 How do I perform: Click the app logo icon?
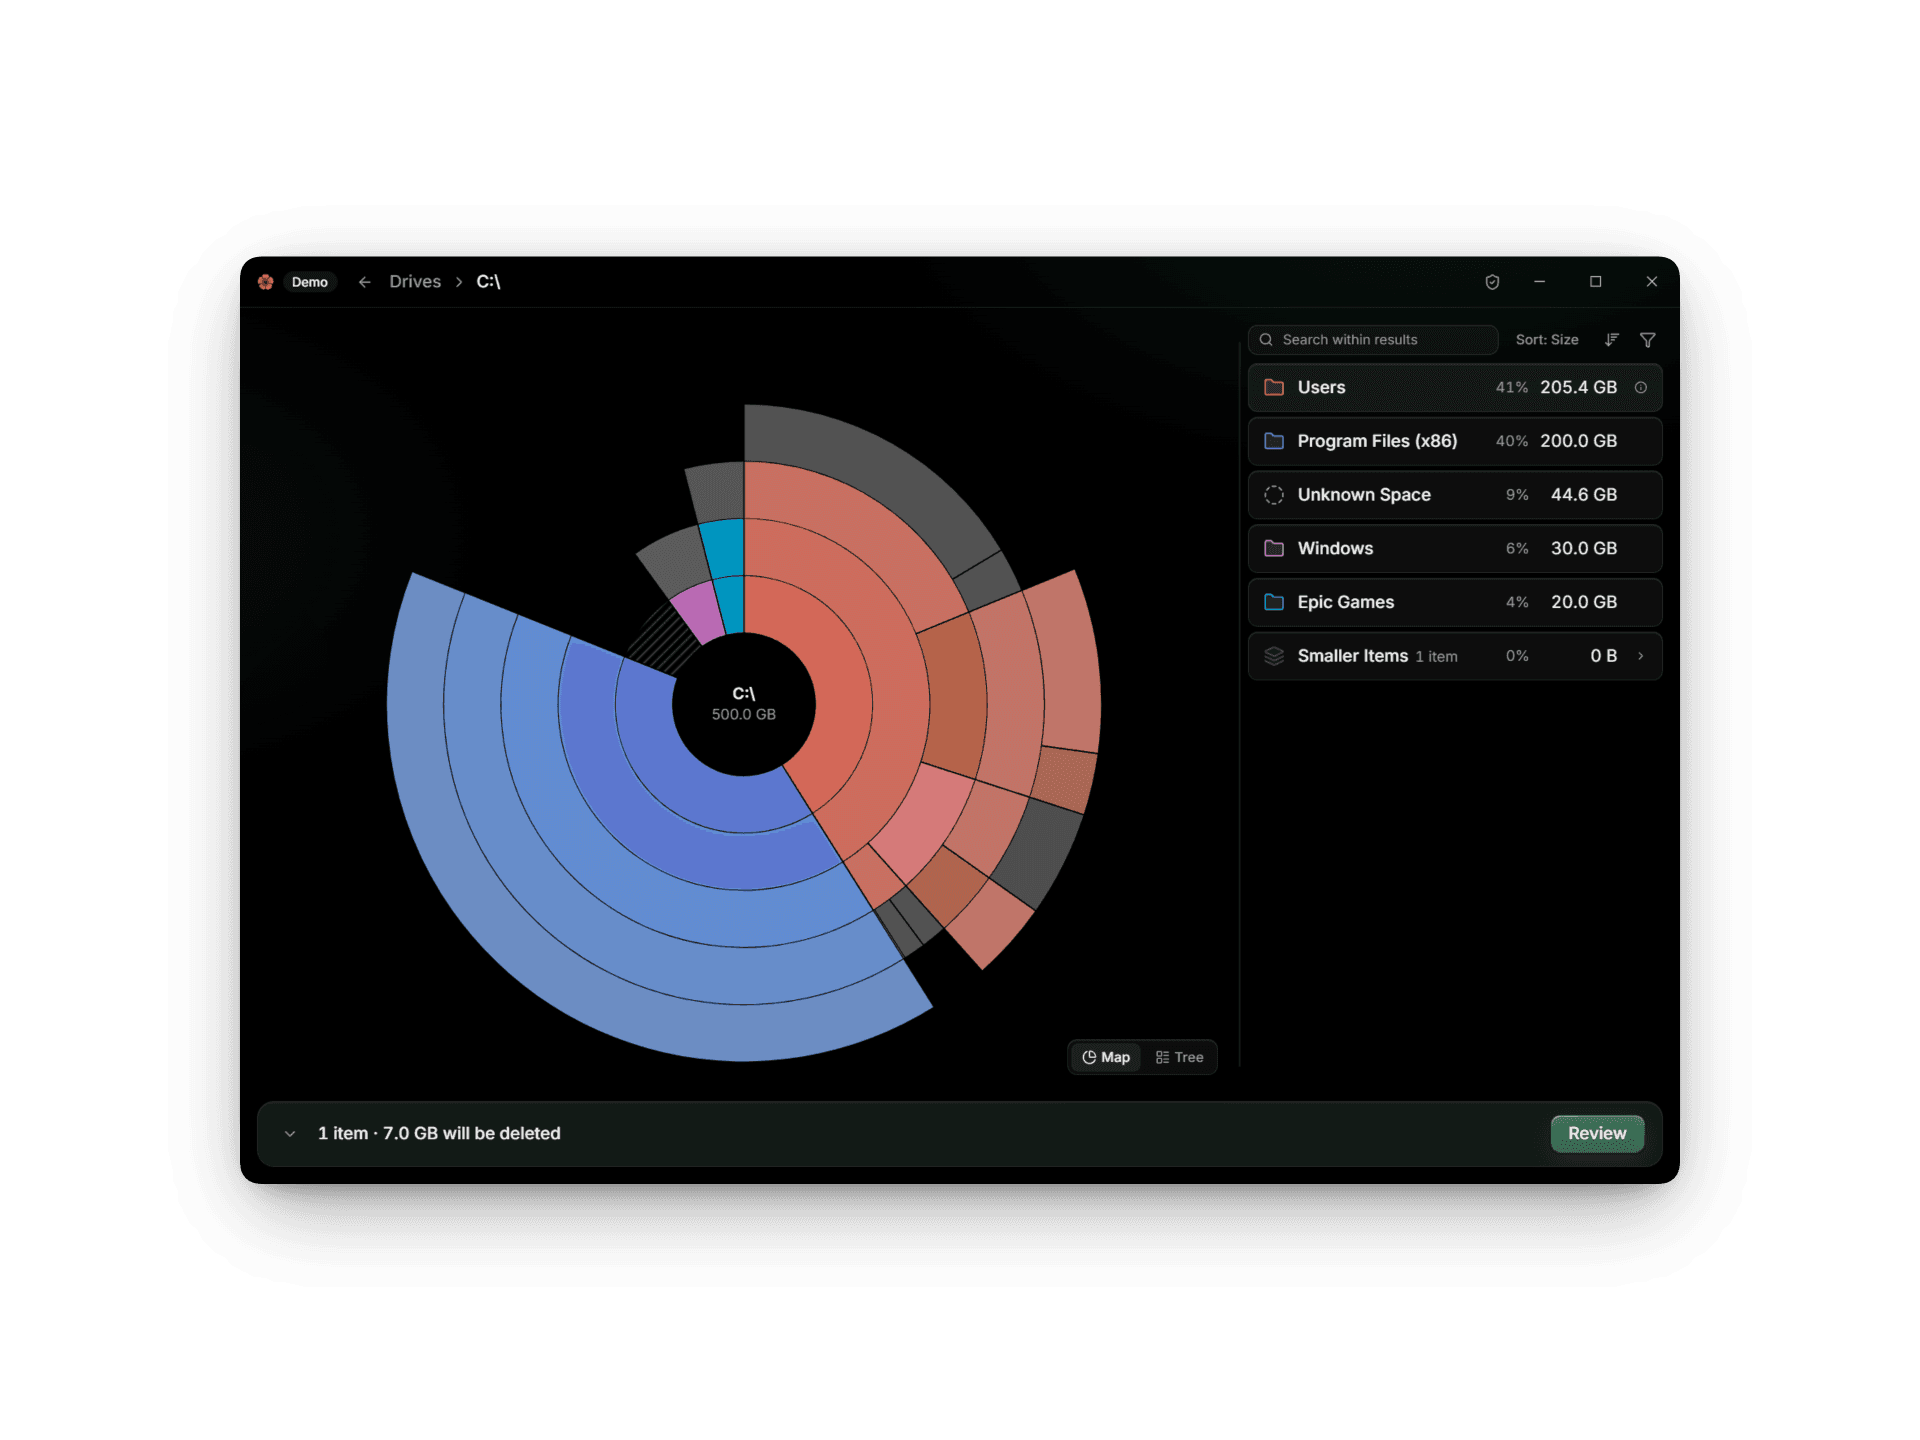pos(265,282)
